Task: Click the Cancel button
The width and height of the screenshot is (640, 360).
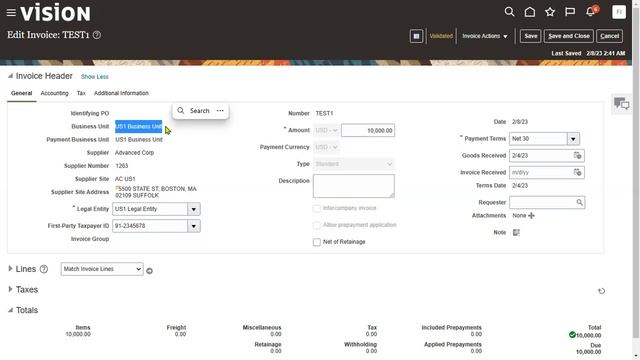Action: (609, 36)
